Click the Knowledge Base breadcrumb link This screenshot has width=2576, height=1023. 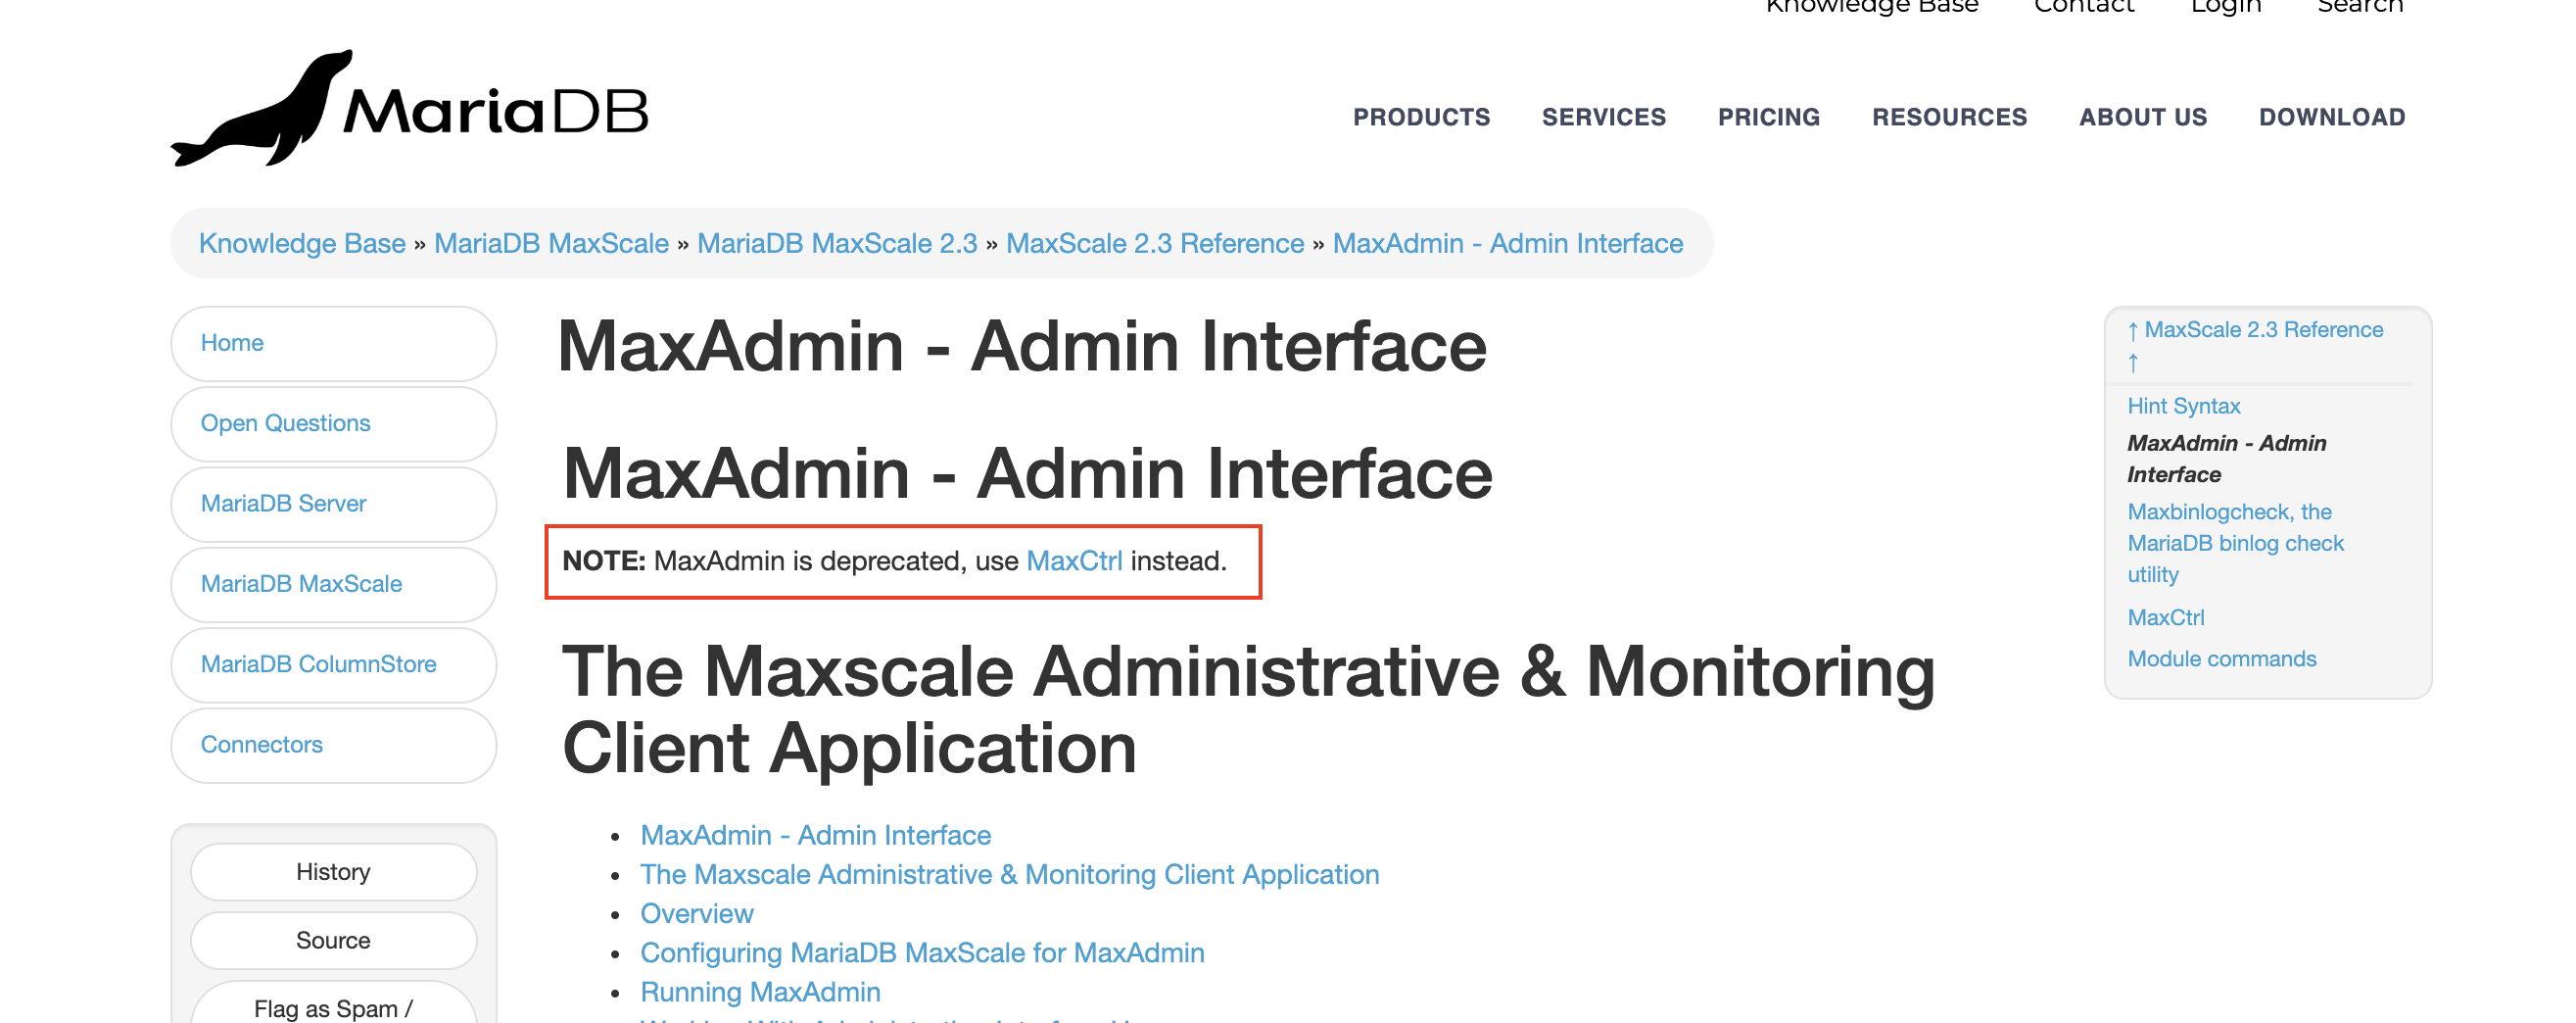coord(302,243)
